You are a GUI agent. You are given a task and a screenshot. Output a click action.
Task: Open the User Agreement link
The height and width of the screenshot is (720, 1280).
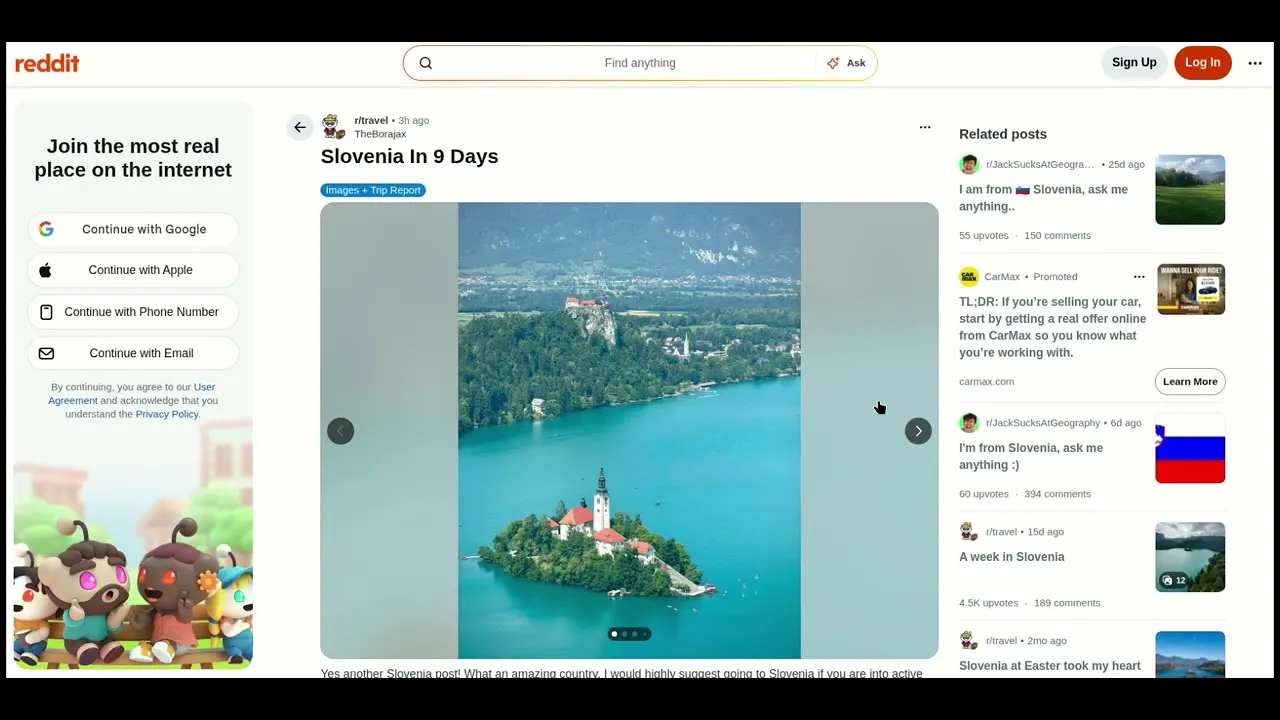click(132, 393)
